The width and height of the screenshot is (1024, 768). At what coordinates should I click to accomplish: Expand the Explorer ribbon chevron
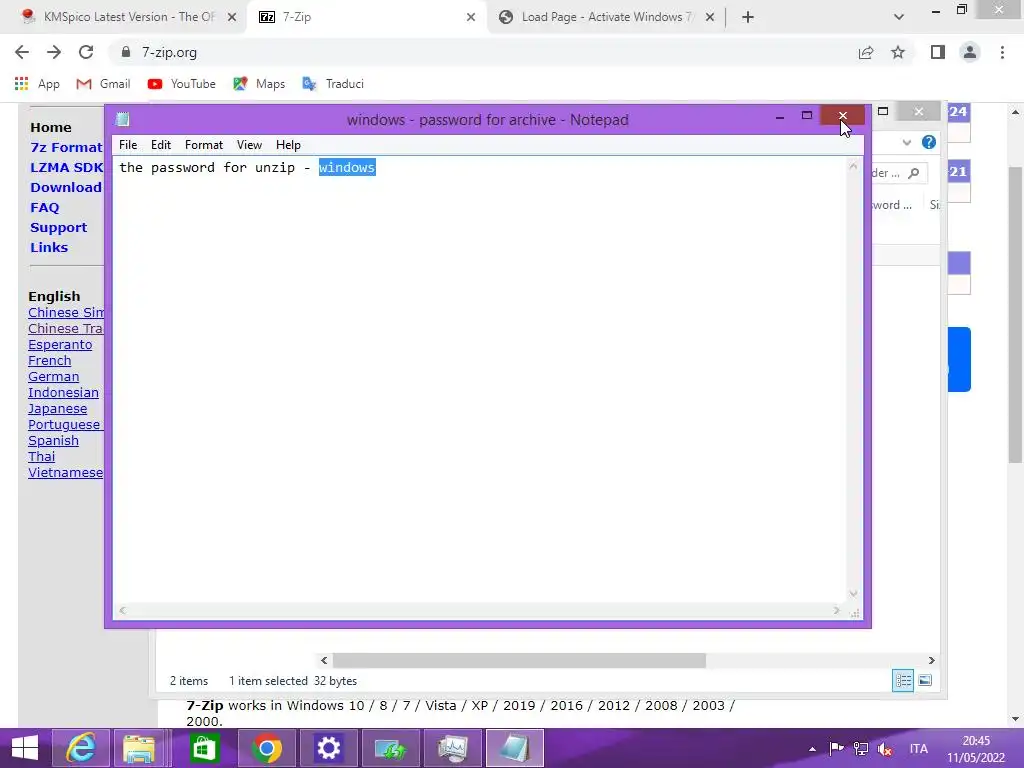906,142
